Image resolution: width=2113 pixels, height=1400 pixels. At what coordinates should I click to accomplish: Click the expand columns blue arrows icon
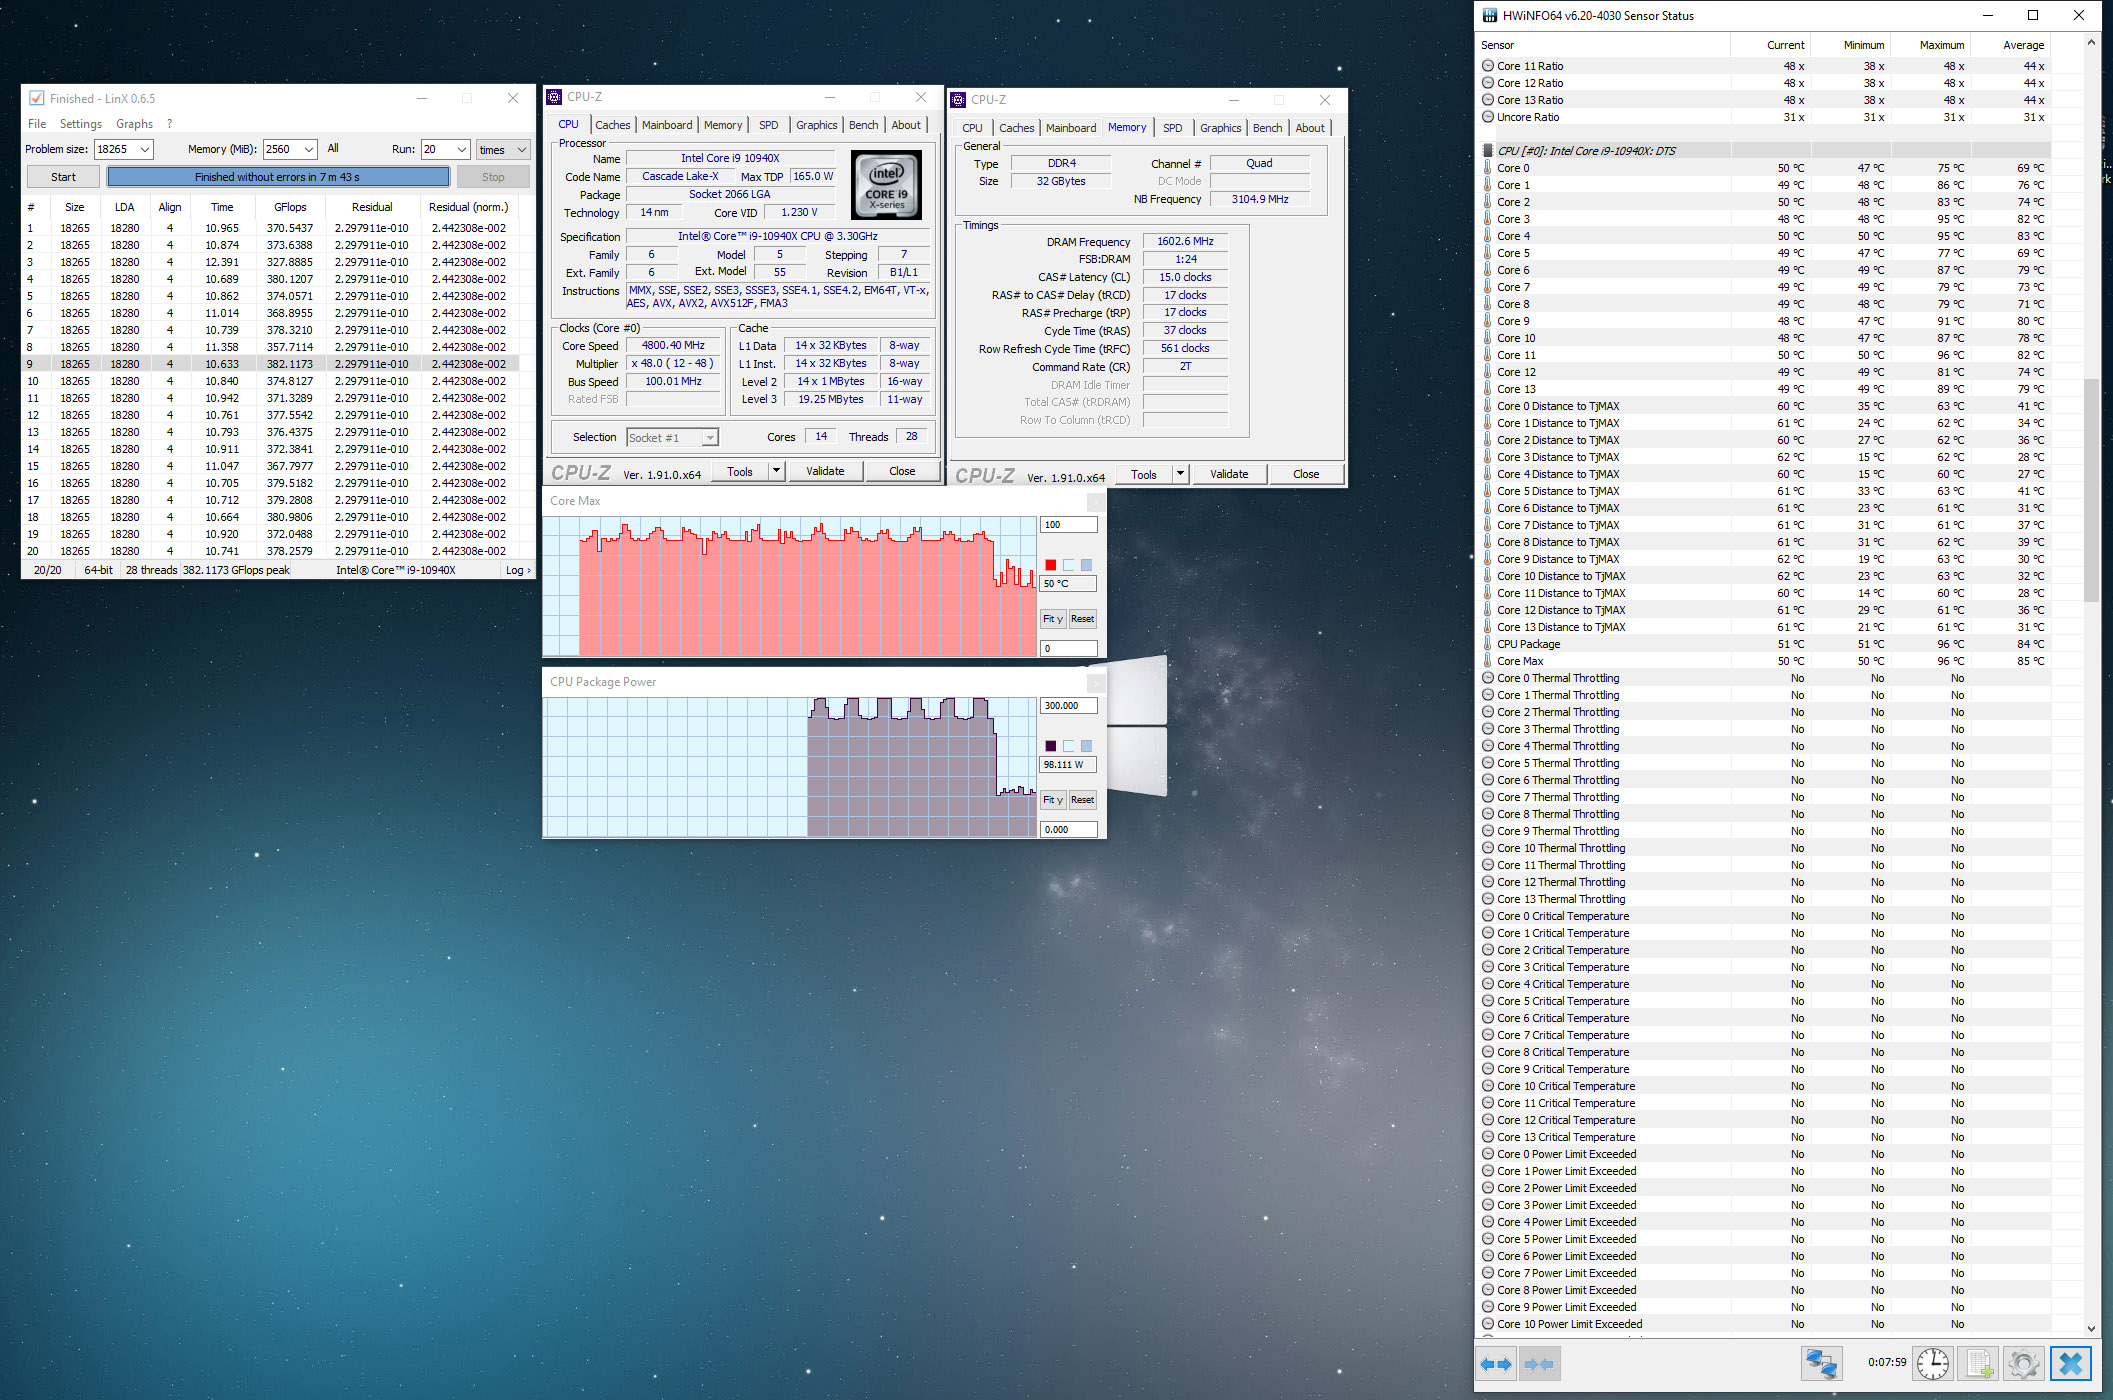tap(1496, 1364)
